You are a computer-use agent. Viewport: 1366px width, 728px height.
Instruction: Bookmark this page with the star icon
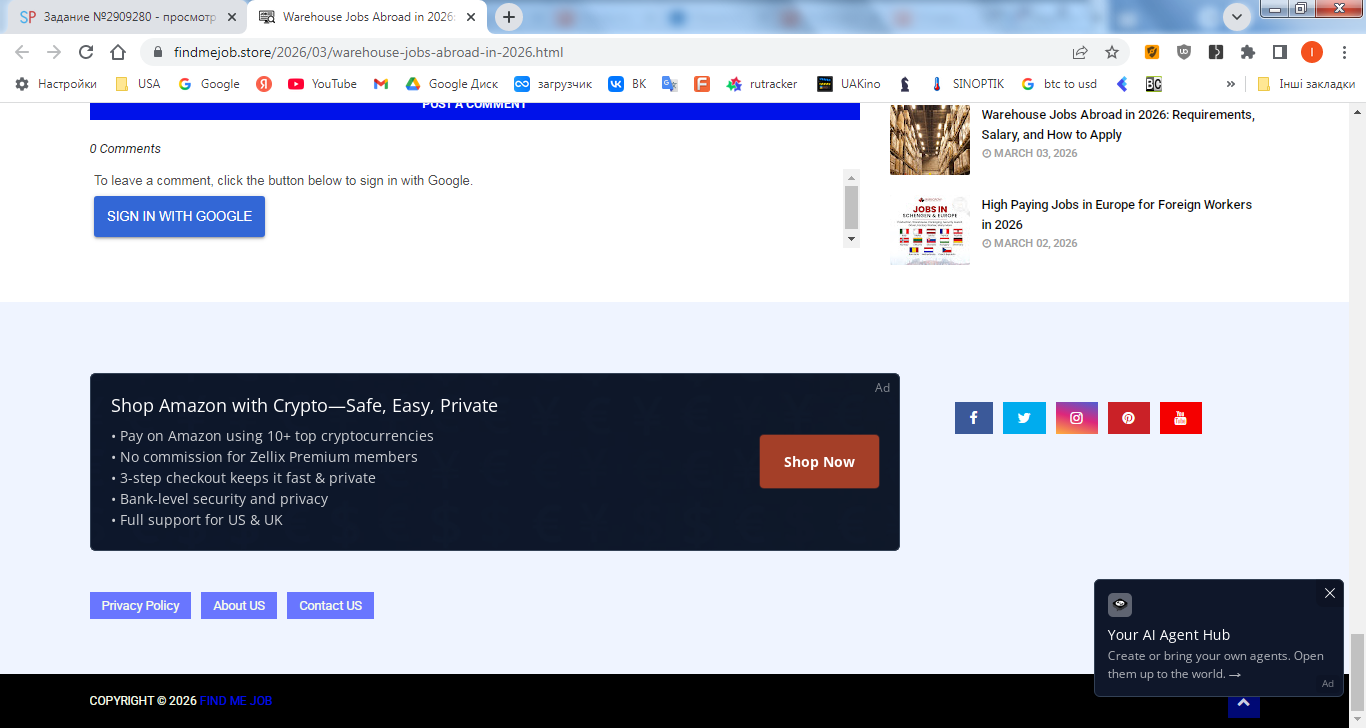coord(1112,52)
